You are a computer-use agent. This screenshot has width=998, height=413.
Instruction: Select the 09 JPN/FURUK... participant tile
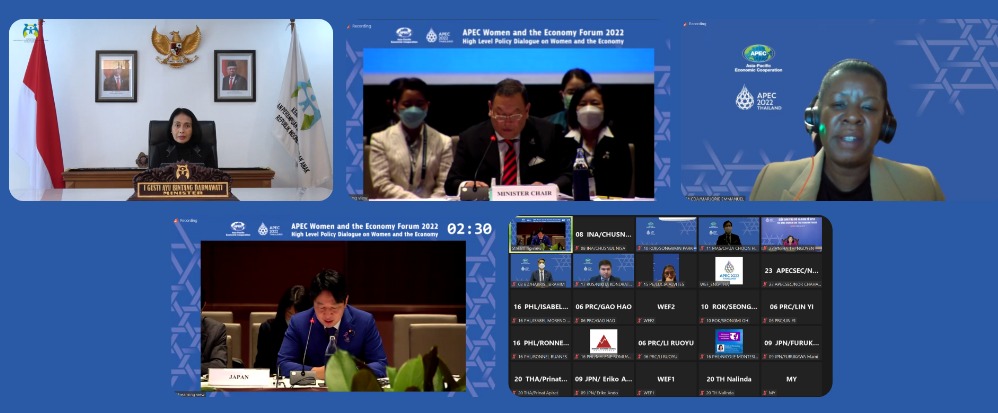(x=791, y=343)
